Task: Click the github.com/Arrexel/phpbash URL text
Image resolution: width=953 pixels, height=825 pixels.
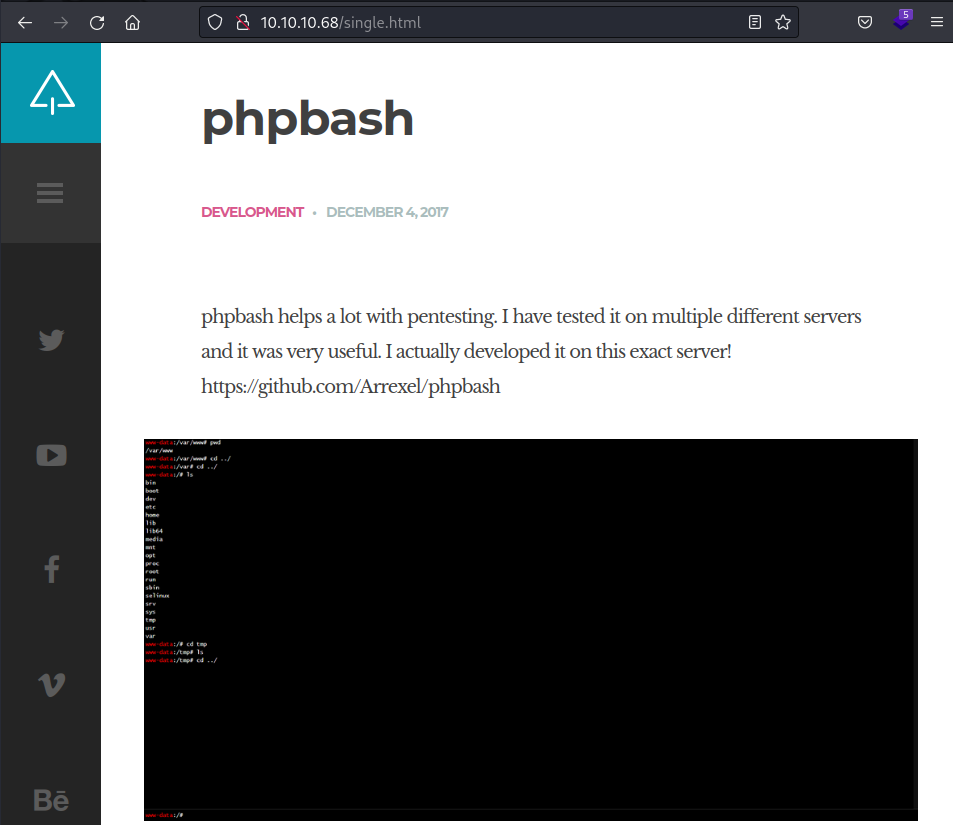Action: point(351,387)
